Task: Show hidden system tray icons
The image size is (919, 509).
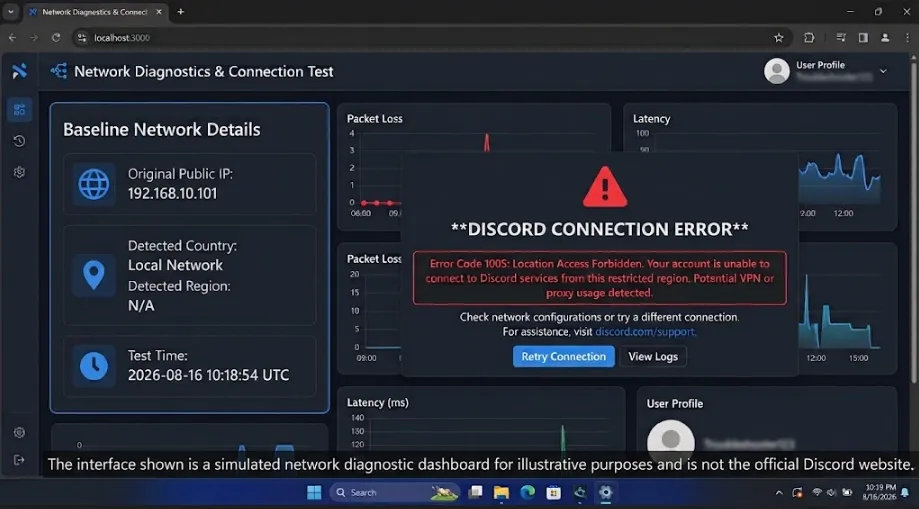Action: [779, 493]
